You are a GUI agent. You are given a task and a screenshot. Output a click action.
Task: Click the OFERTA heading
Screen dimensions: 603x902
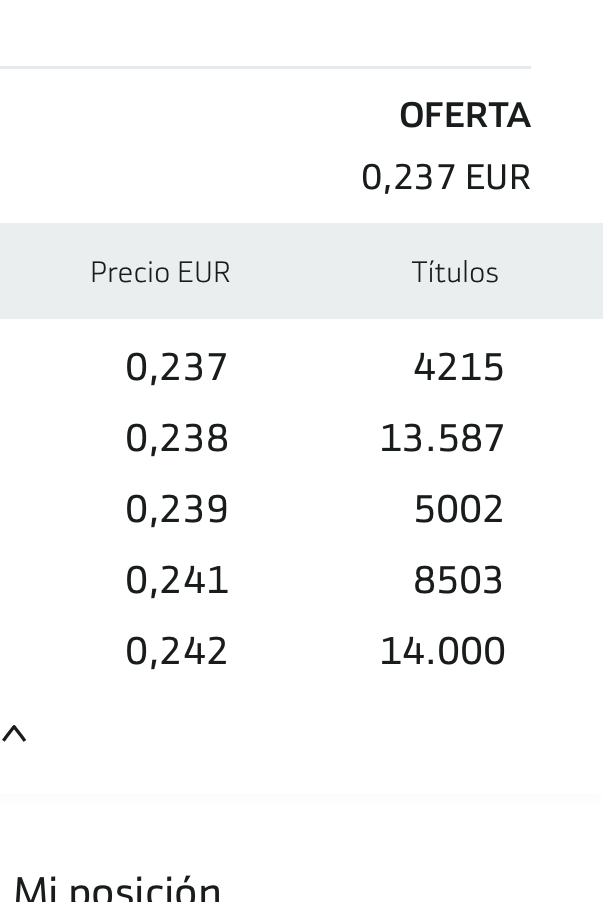tap(465, 116)
